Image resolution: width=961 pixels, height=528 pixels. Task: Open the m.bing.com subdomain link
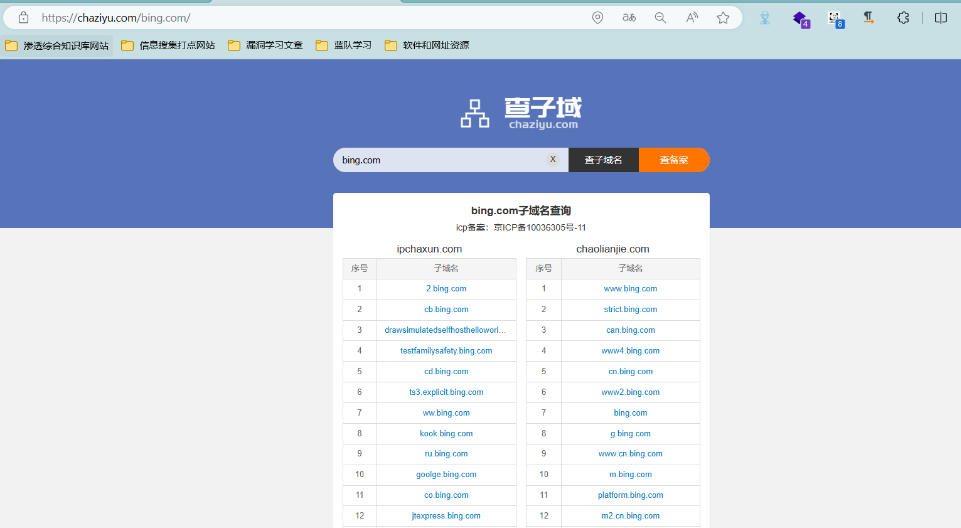pyautogui.click(x=630, y=474)
